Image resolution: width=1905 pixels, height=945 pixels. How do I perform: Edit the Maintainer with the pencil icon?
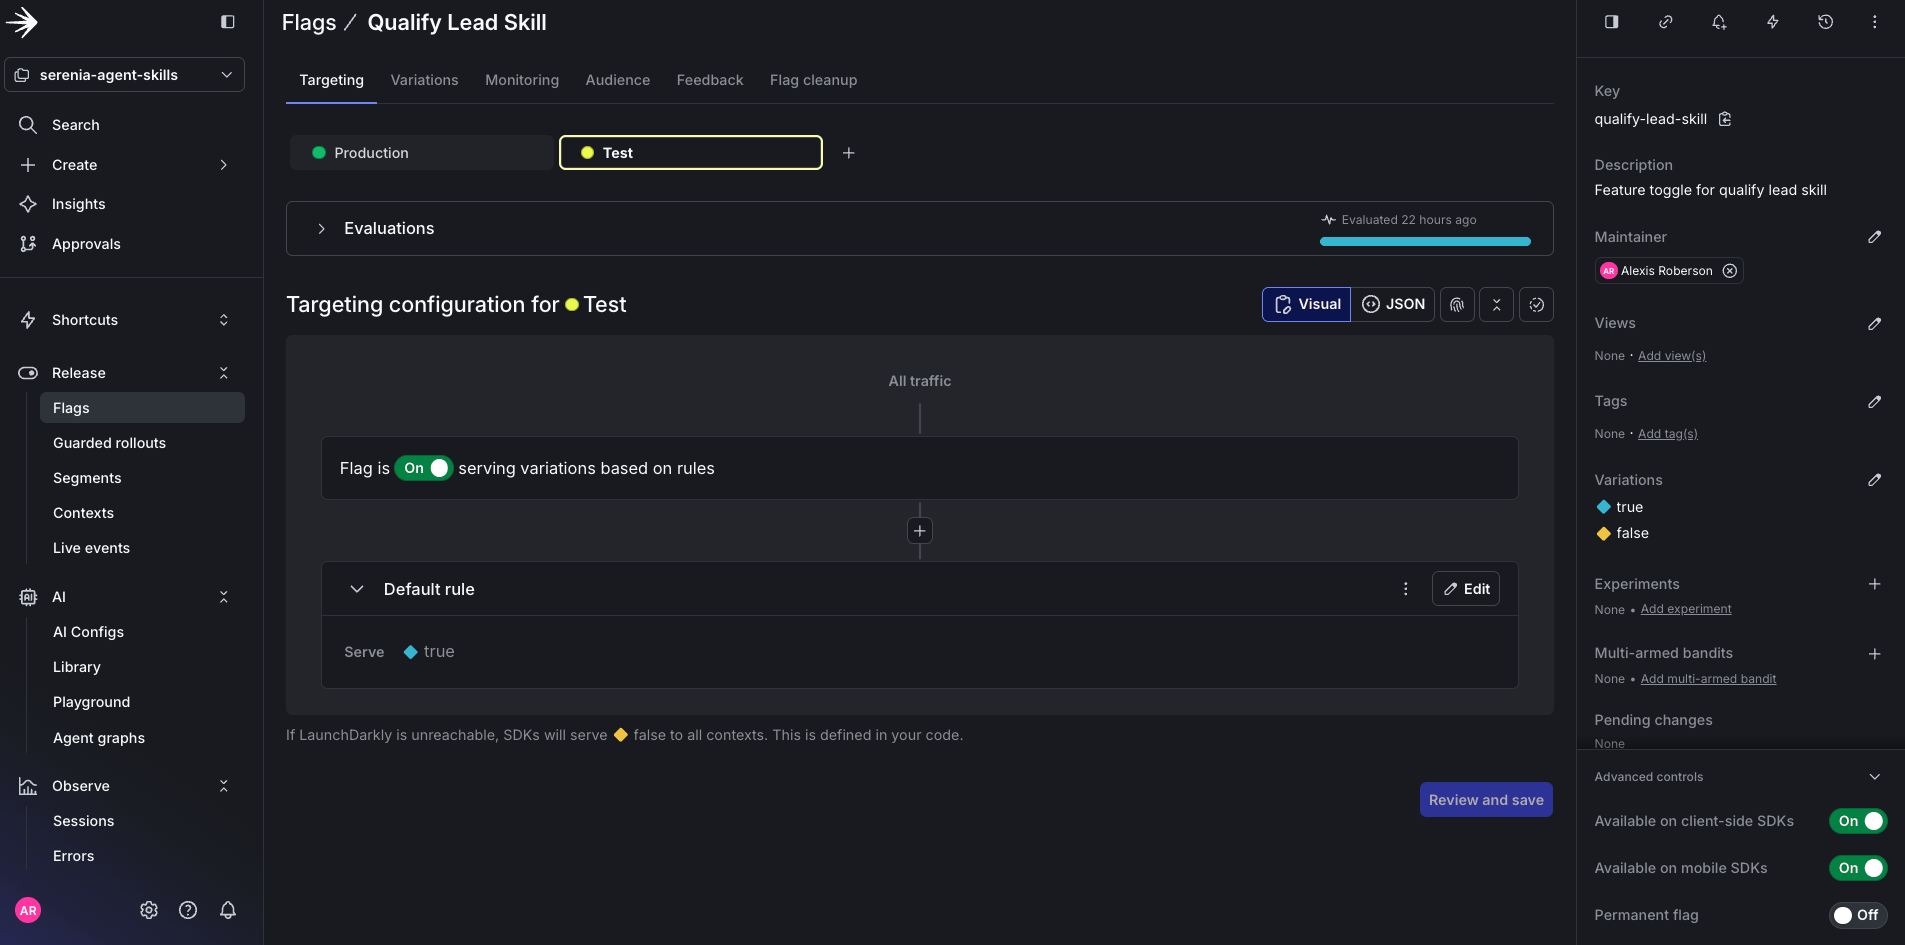point(1875,237)
